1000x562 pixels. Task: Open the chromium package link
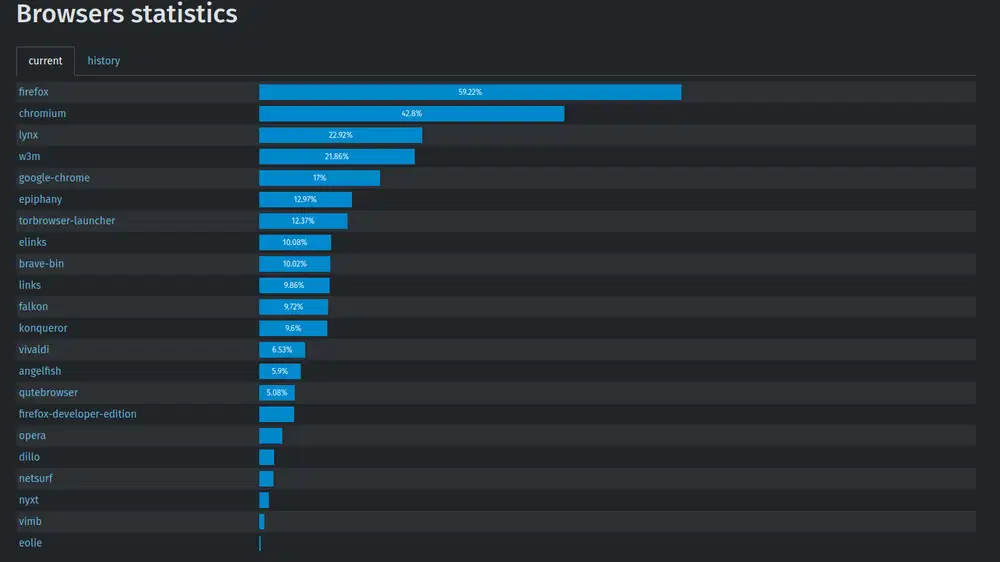[x=42, y=114]
